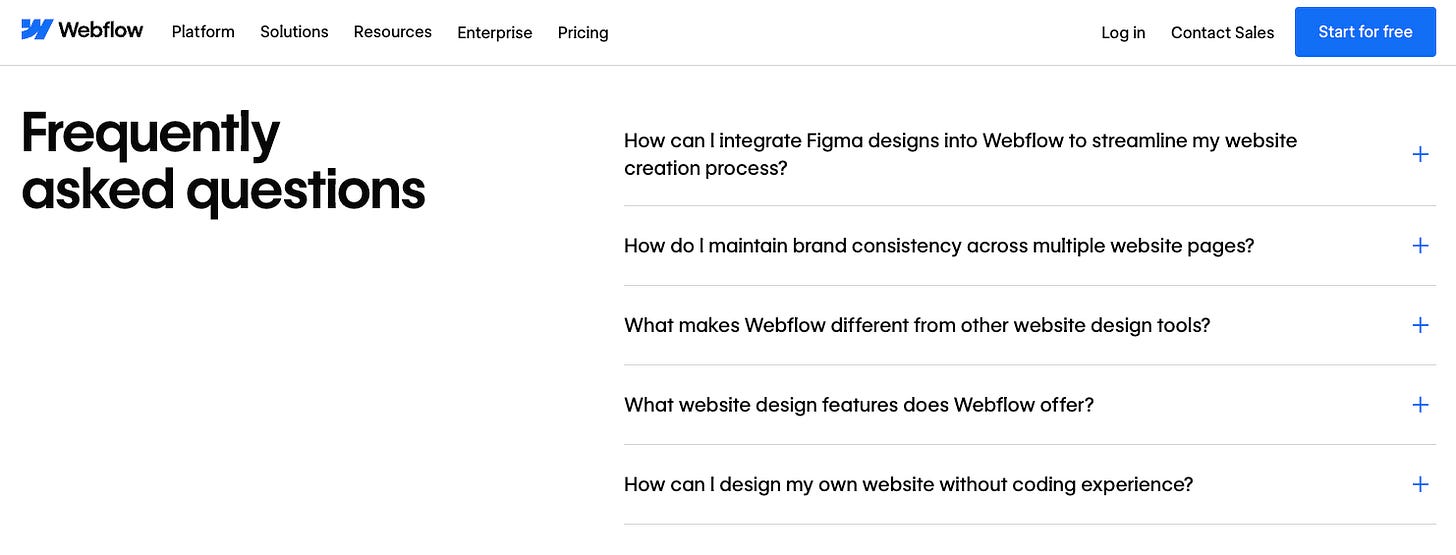1456x555 pixels.
Task: Open the Platform menu
Action: (203, 32)
